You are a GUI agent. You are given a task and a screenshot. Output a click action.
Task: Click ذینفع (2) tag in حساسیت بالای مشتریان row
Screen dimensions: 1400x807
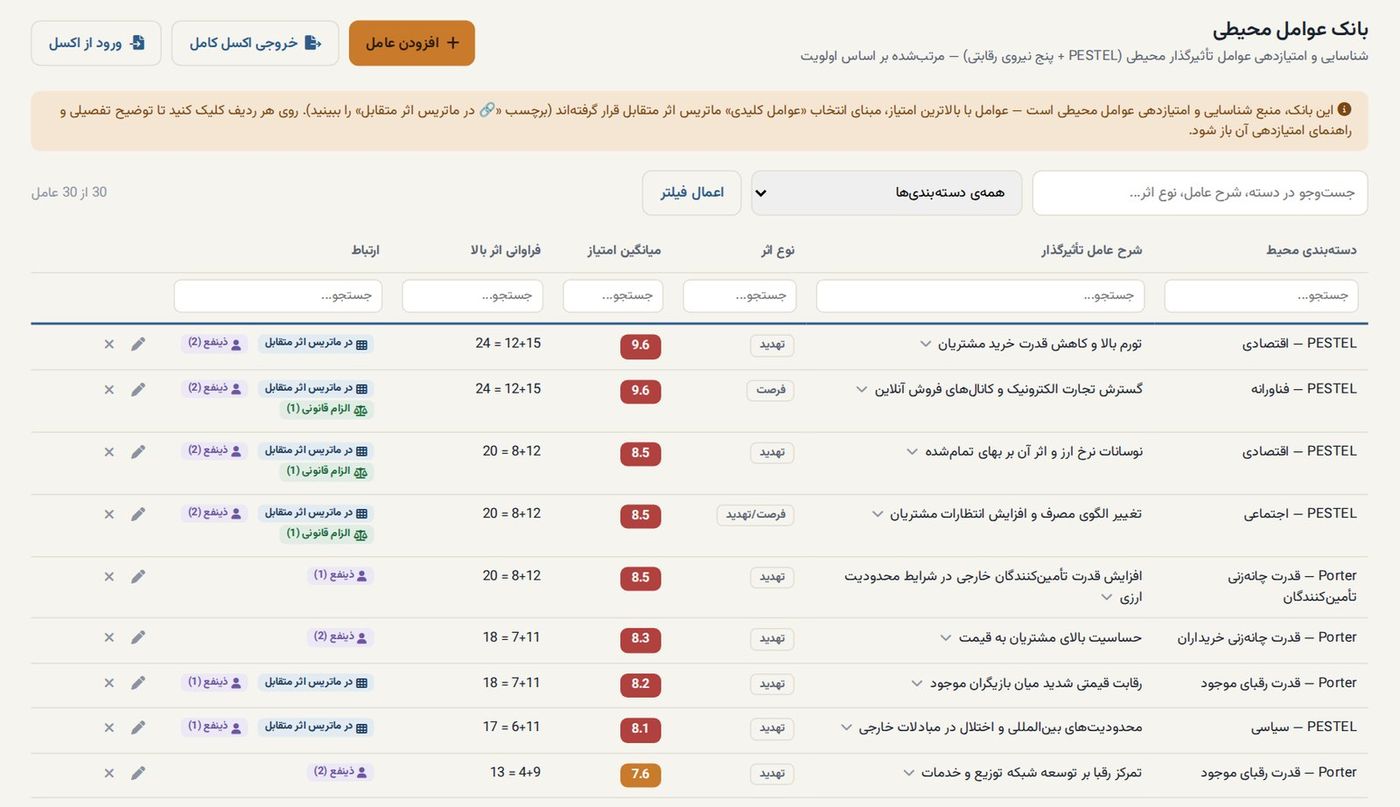[340, 636]
